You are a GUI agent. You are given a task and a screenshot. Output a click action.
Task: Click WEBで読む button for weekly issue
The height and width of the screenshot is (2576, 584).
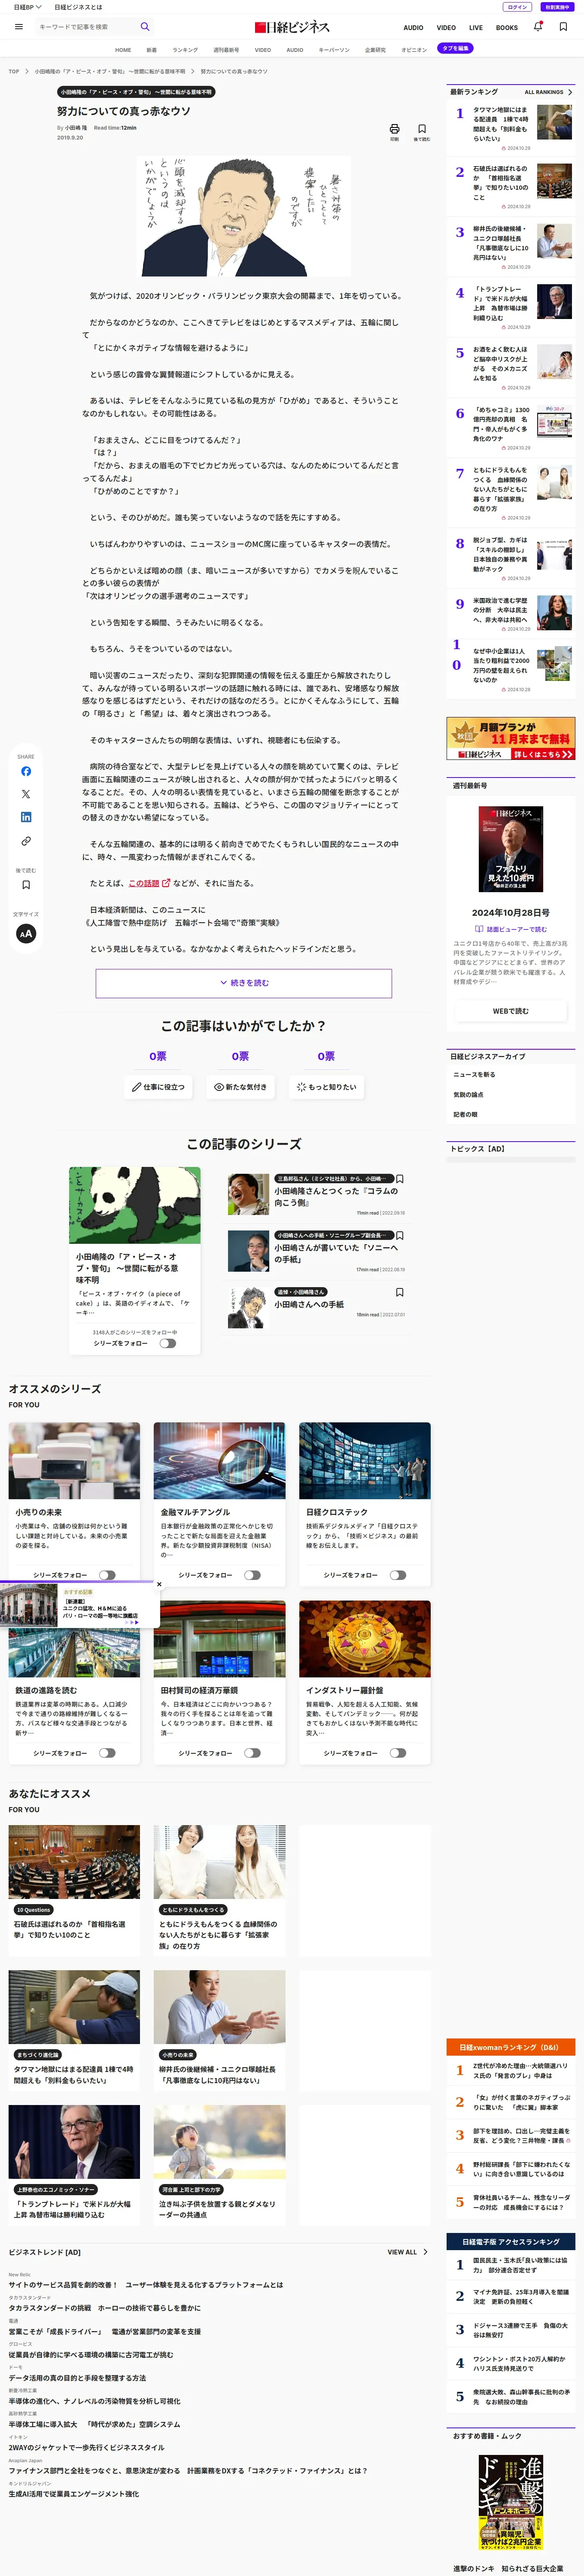pyautogui.click(x=511, y=1011)
